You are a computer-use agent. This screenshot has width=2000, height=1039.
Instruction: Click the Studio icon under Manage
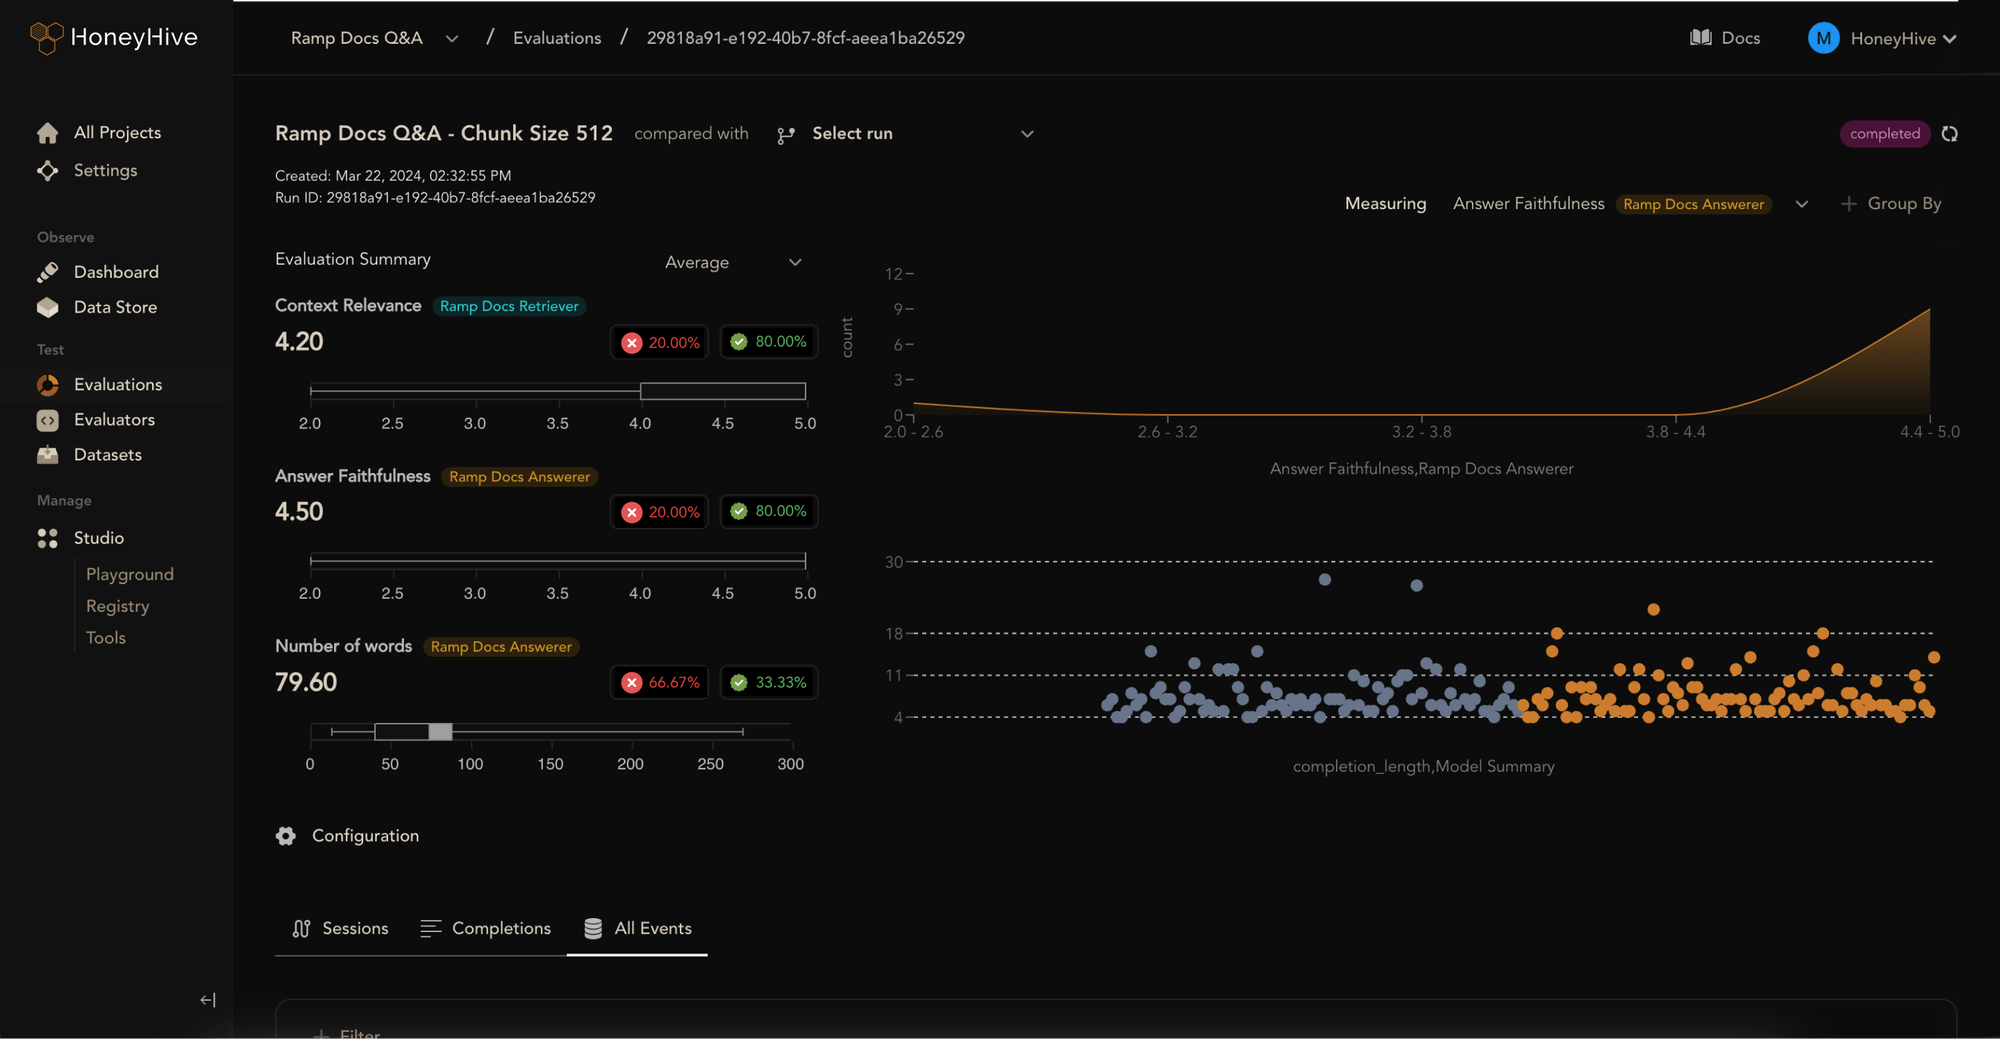[x=47, y=537]
